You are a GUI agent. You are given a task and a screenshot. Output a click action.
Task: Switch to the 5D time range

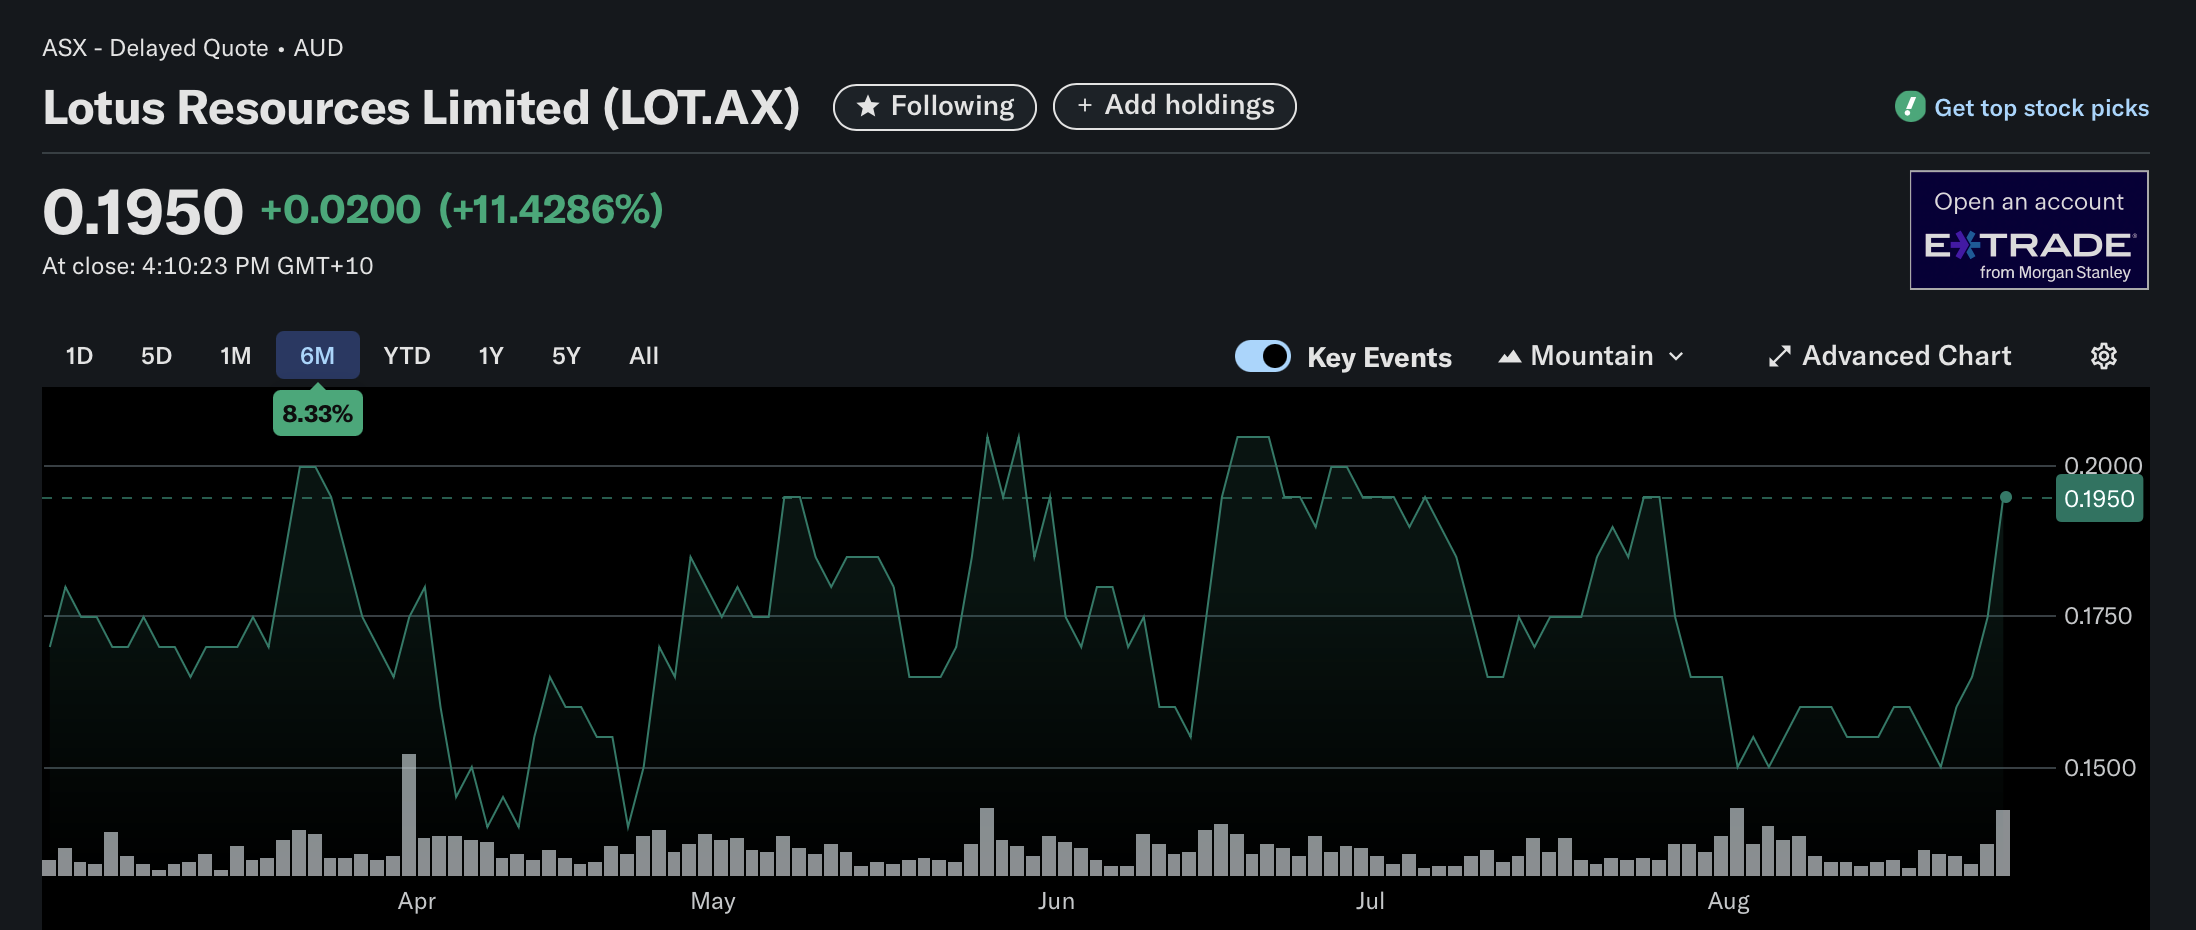click(156, 356)
